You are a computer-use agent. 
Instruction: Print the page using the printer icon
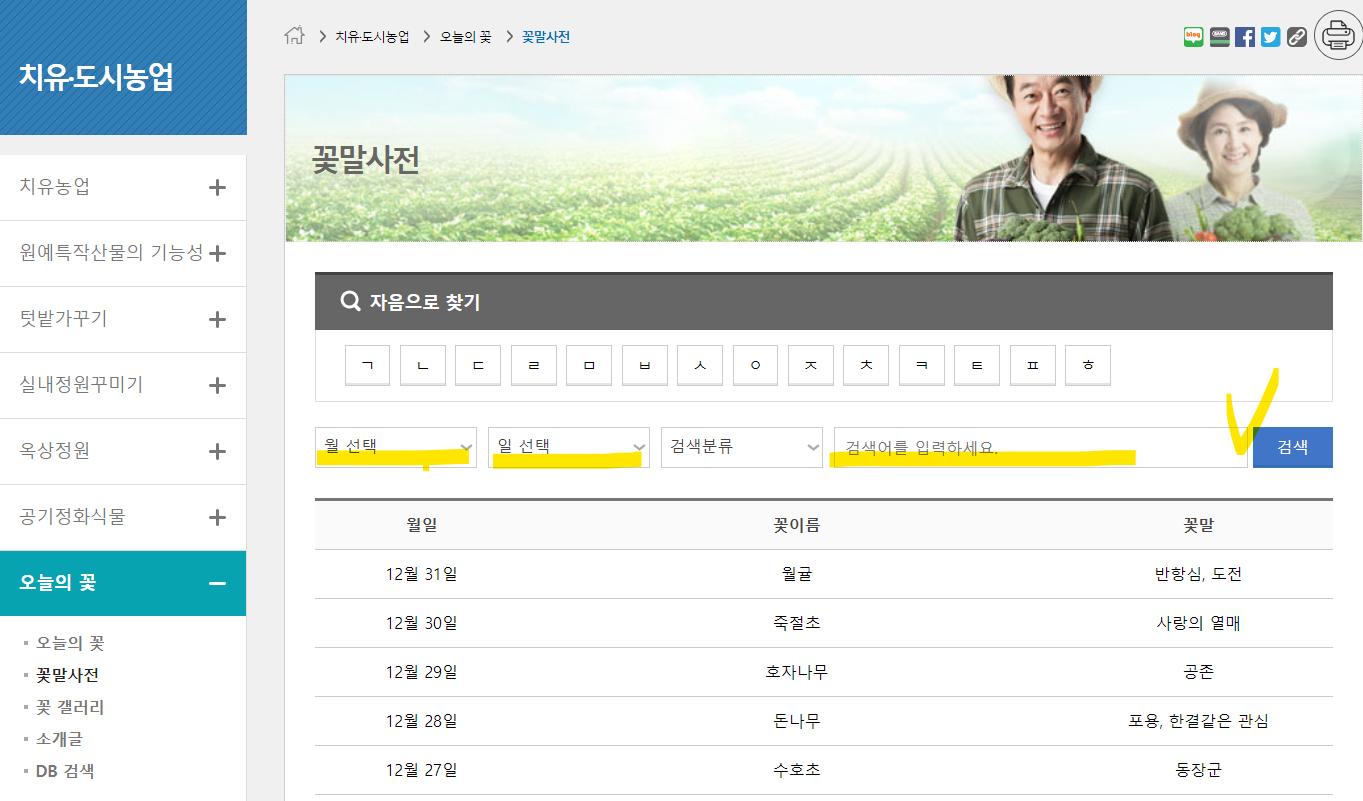(1337, 33)
